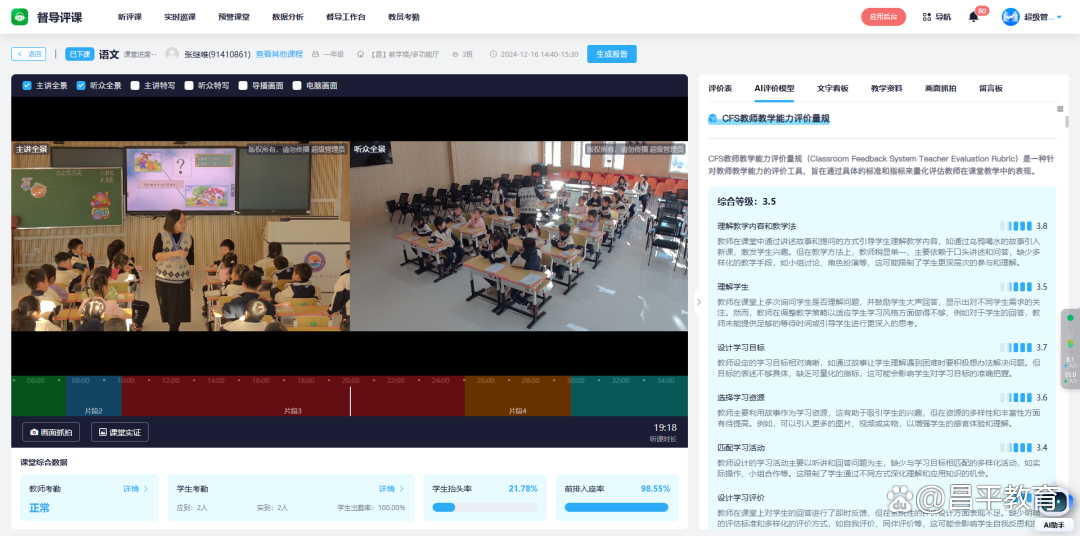Open the 数据分析 menu item
Image resolution: width=1080 pixels, height=536 pixels.
point(287,17)
